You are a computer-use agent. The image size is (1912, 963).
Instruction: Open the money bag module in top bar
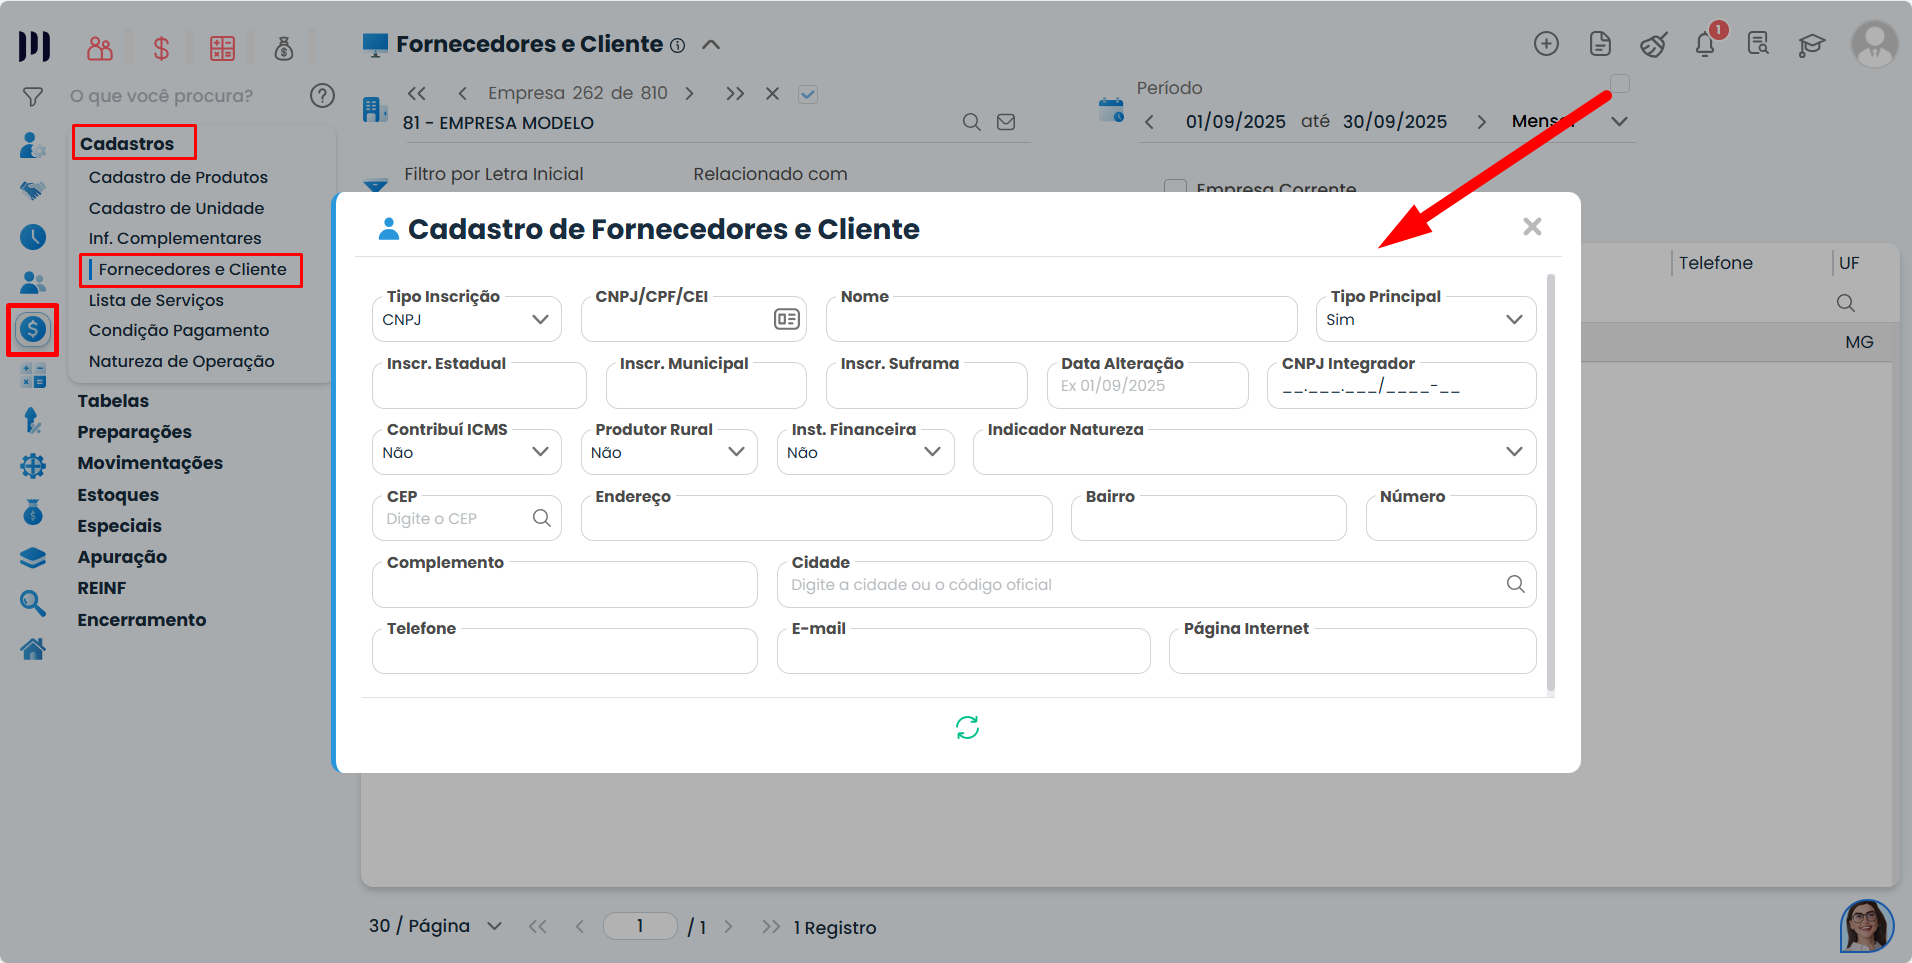pos(284,48)
